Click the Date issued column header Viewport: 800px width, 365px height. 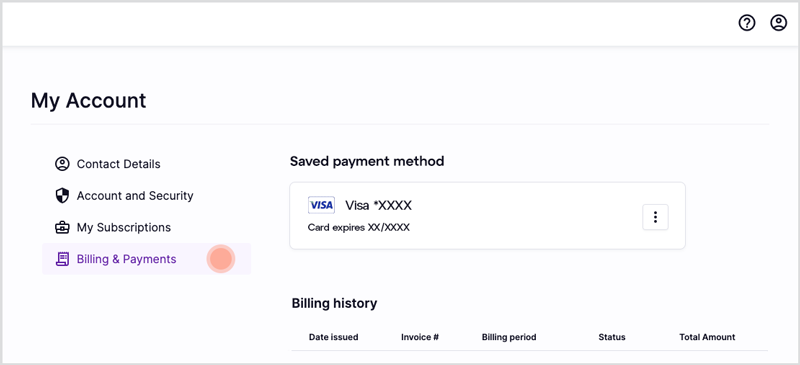(334, 337)
